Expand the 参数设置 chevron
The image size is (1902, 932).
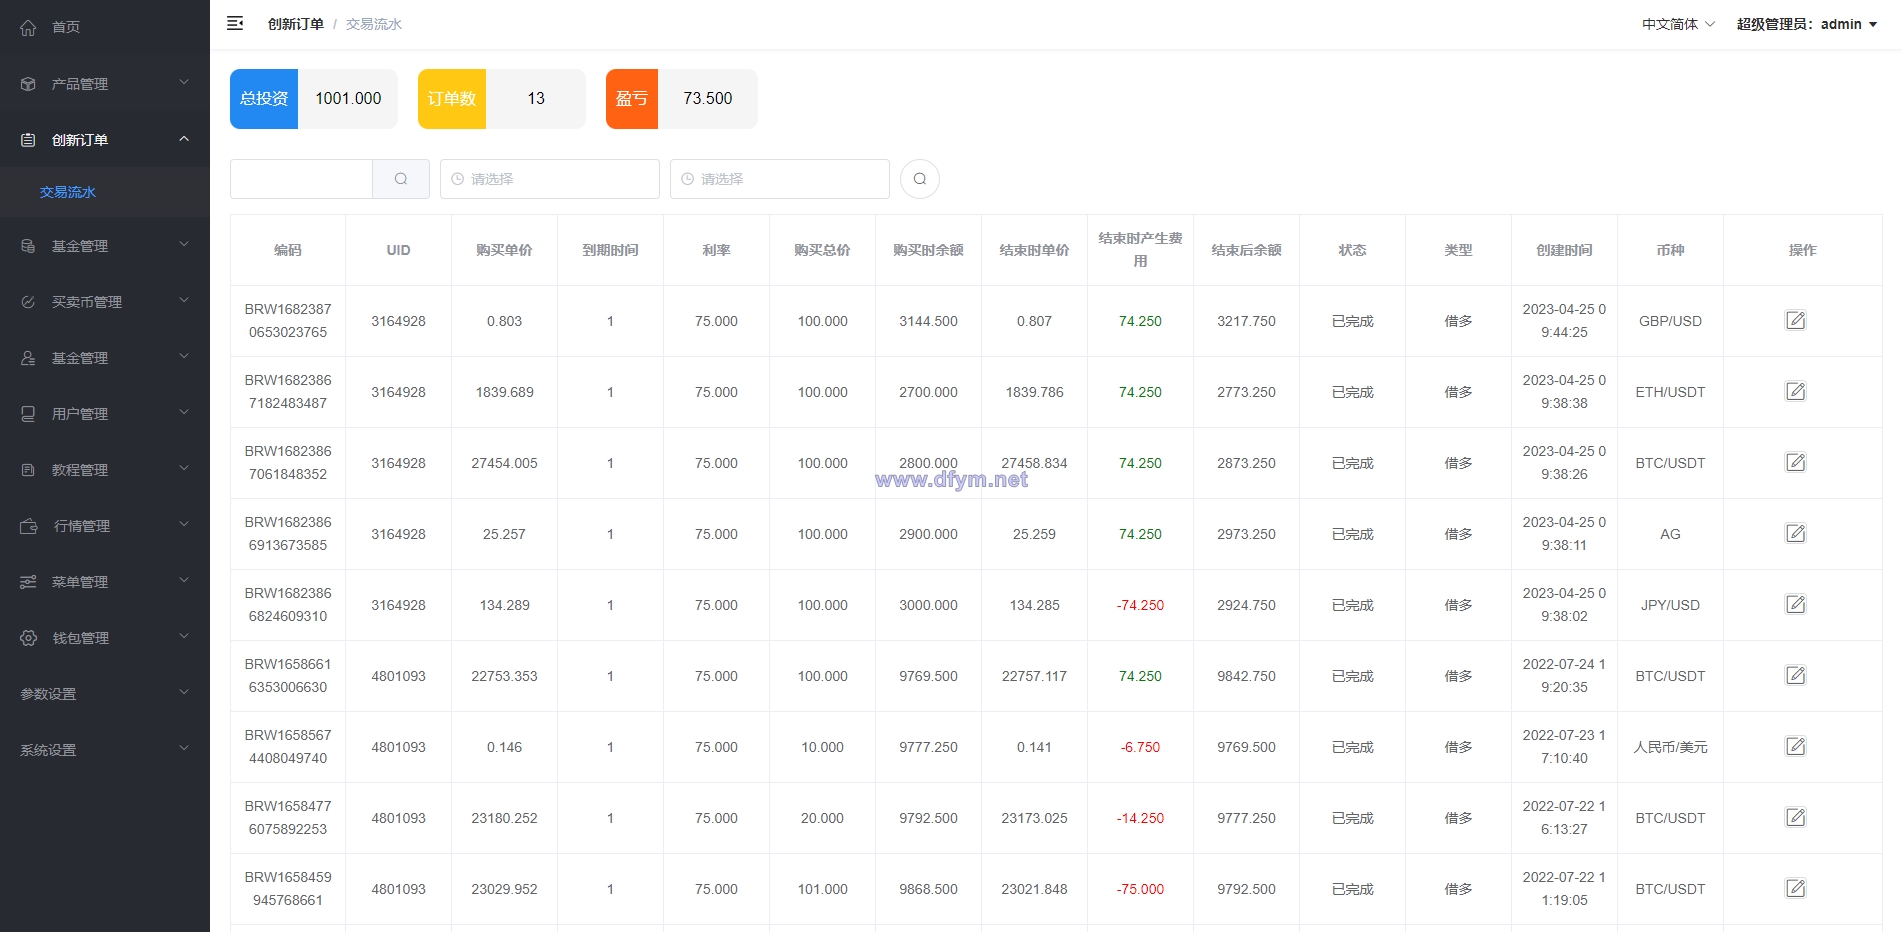184,693
